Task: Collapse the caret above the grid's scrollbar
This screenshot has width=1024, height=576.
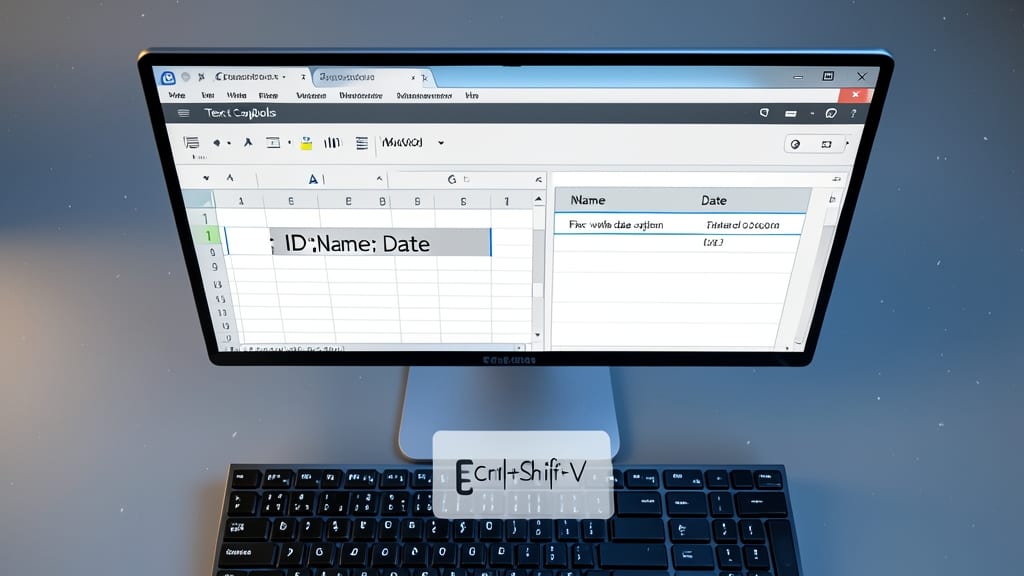Action: (x=539, y=180)
